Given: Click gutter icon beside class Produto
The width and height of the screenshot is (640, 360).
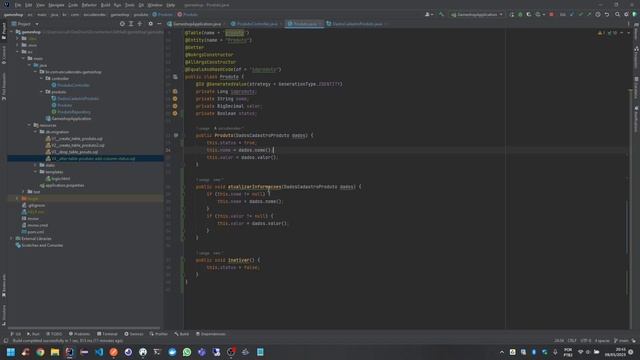Looking at the screenshot, I should [175, 77].
